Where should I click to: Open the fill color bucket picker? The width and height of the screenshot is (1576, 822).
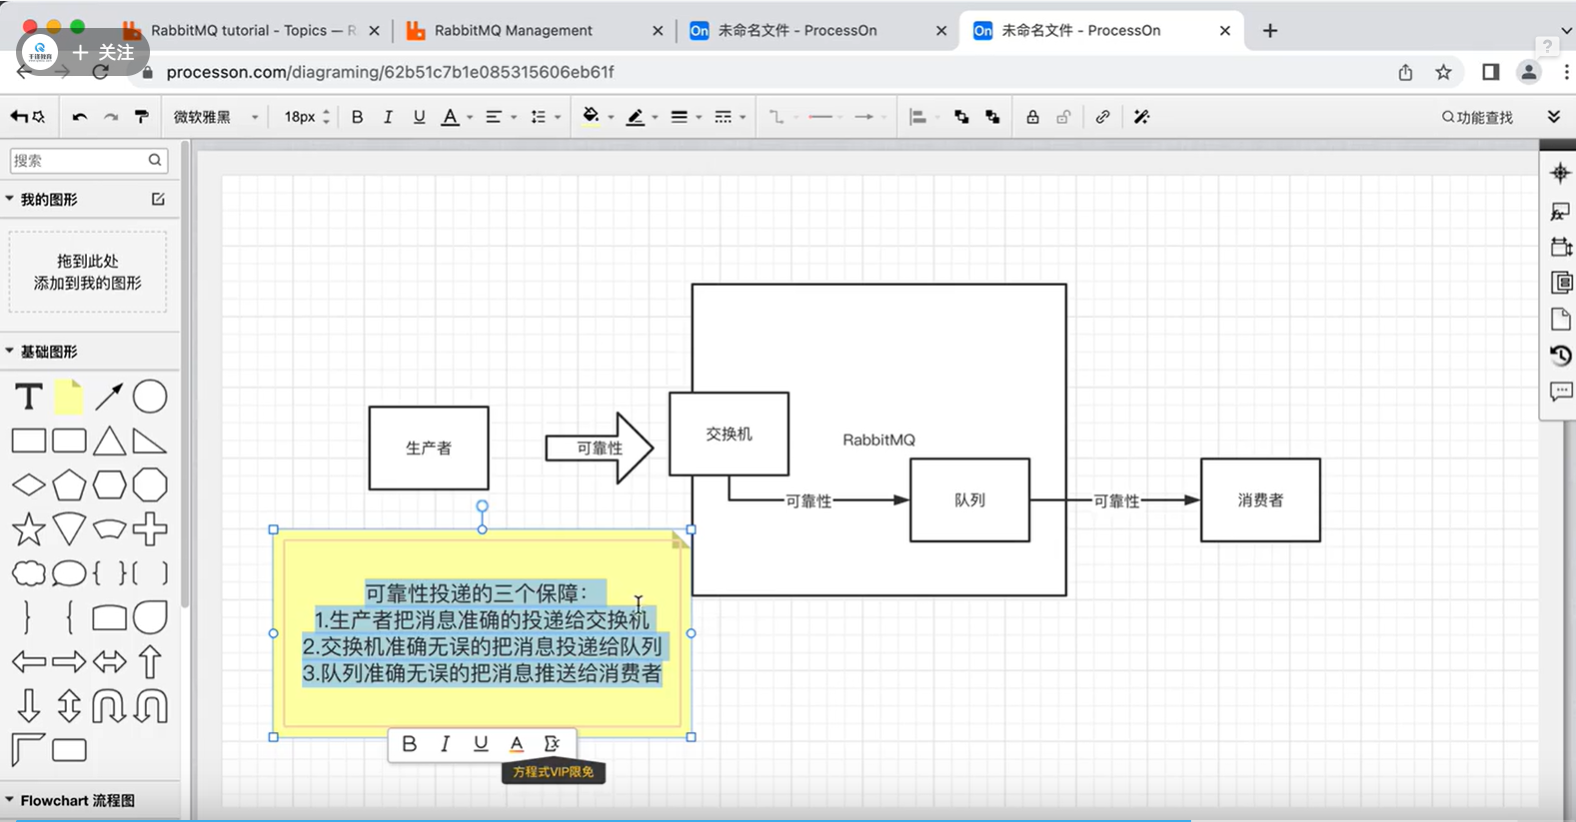tap(596, 117)
